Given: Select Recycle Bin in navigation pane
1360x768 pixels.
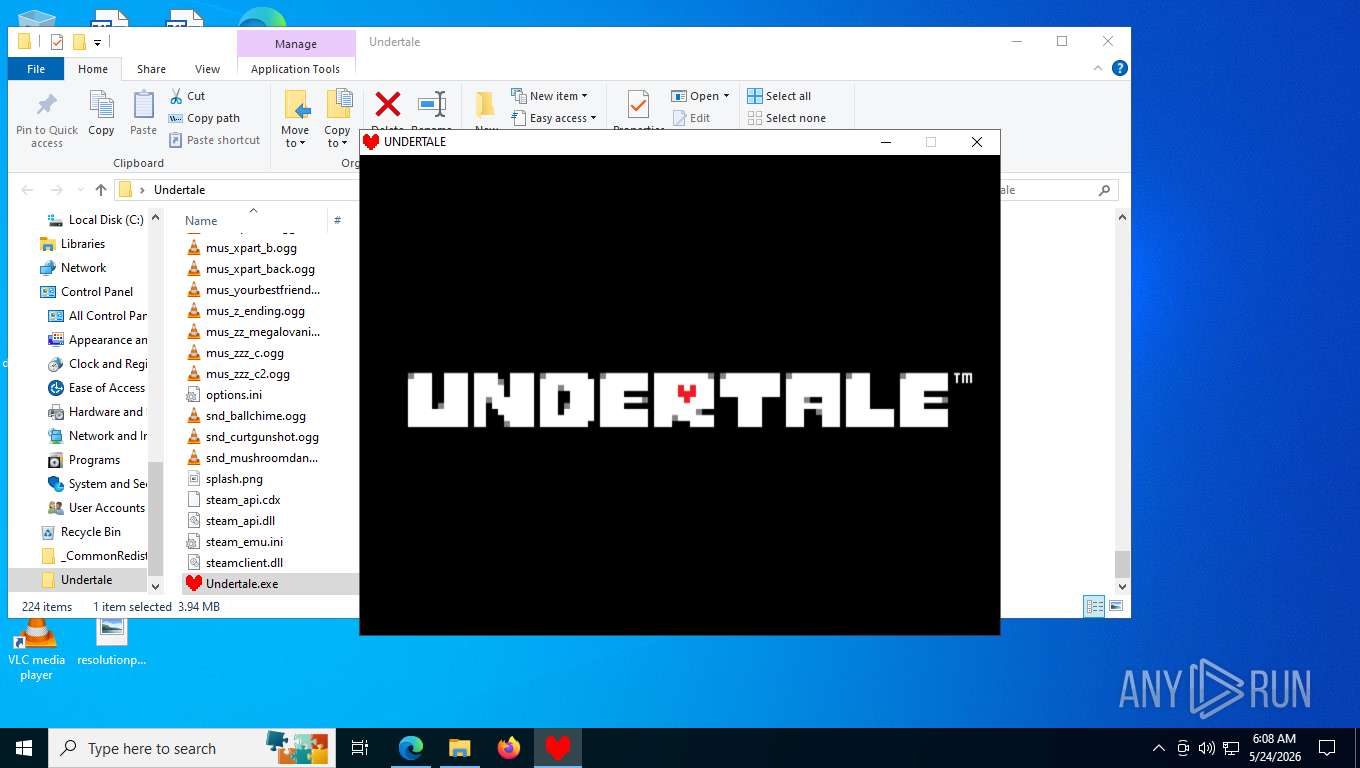Looking at the screenshot, I should [x=91, y=532].
